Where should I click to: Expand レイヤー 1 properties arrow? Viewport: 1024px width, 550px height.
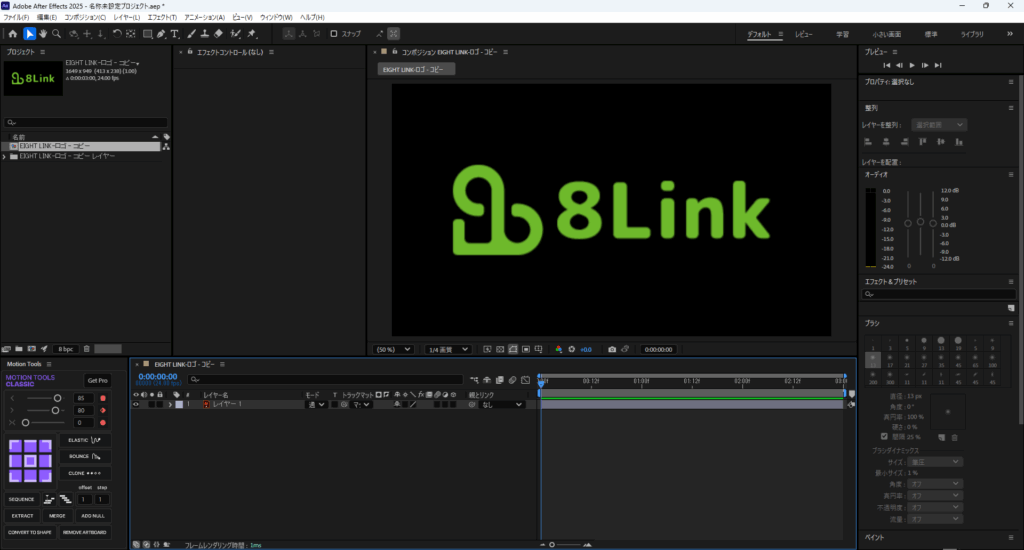coord(170,404)
